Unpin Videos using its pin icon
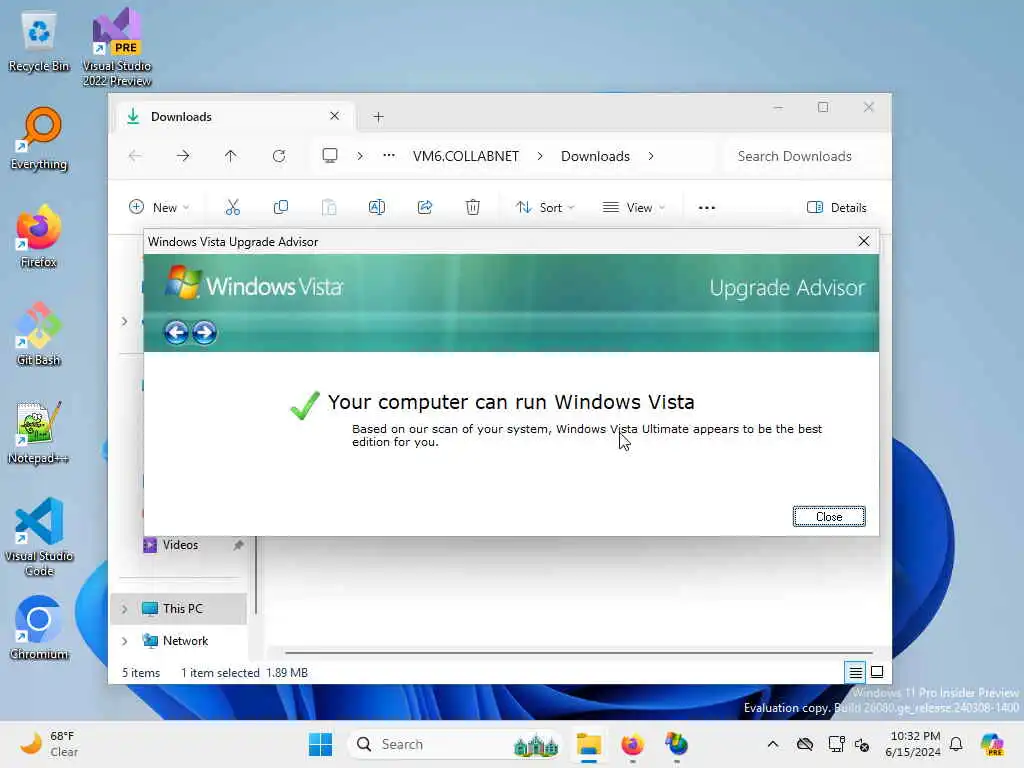Viewport: 1024px width, 768px height. [x=238, y=545]
